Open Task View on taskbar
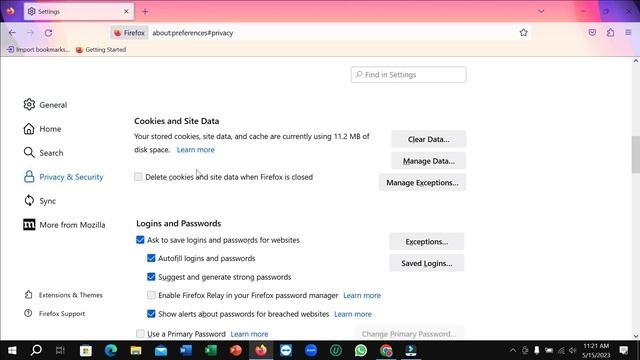This screenshot has width=640, height=360. [60, 350]
